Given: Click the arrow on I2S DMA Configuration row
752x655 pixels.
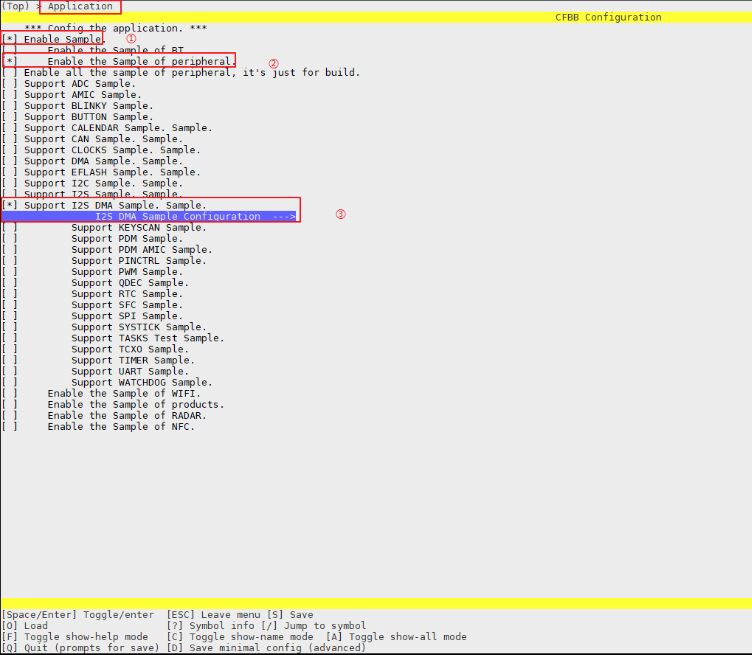Looking at the screenshot, I should (284, 217).
